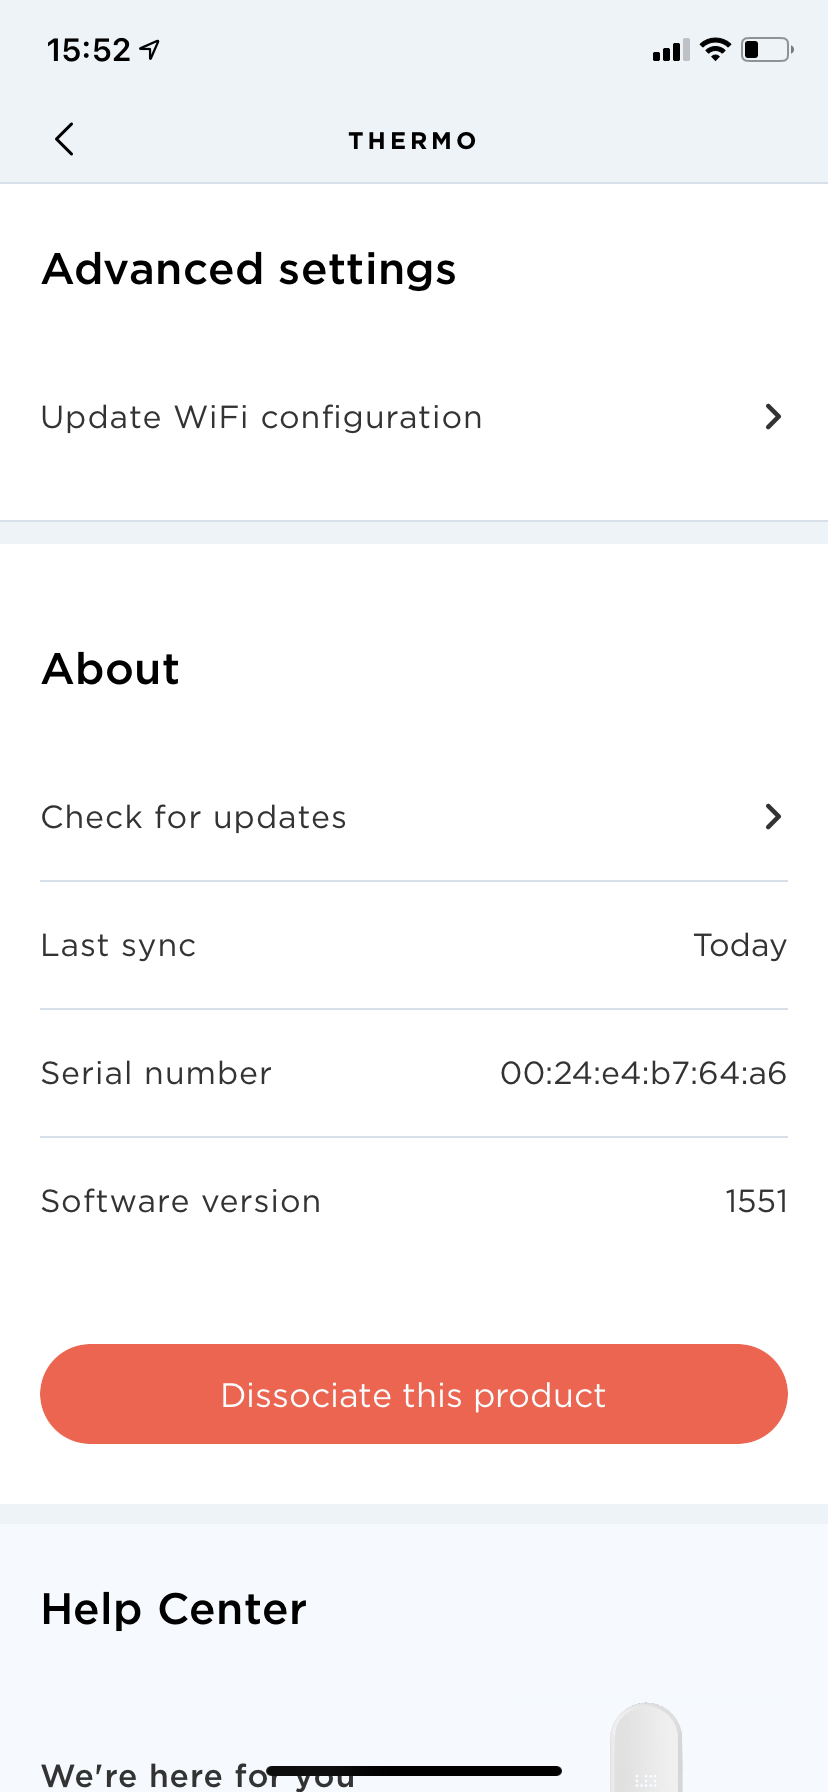Tap the thermometer image in Help Center
828x1792 pixels.
click(646, 1747)
